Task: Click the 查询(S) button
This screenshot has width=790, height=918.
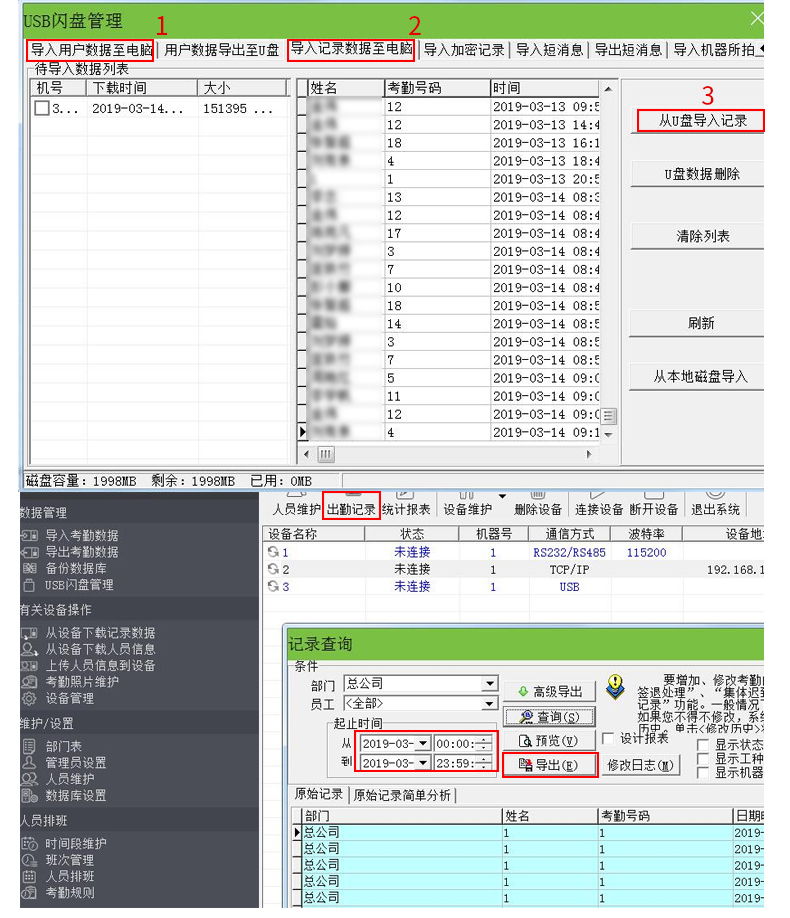Action: 549,717
